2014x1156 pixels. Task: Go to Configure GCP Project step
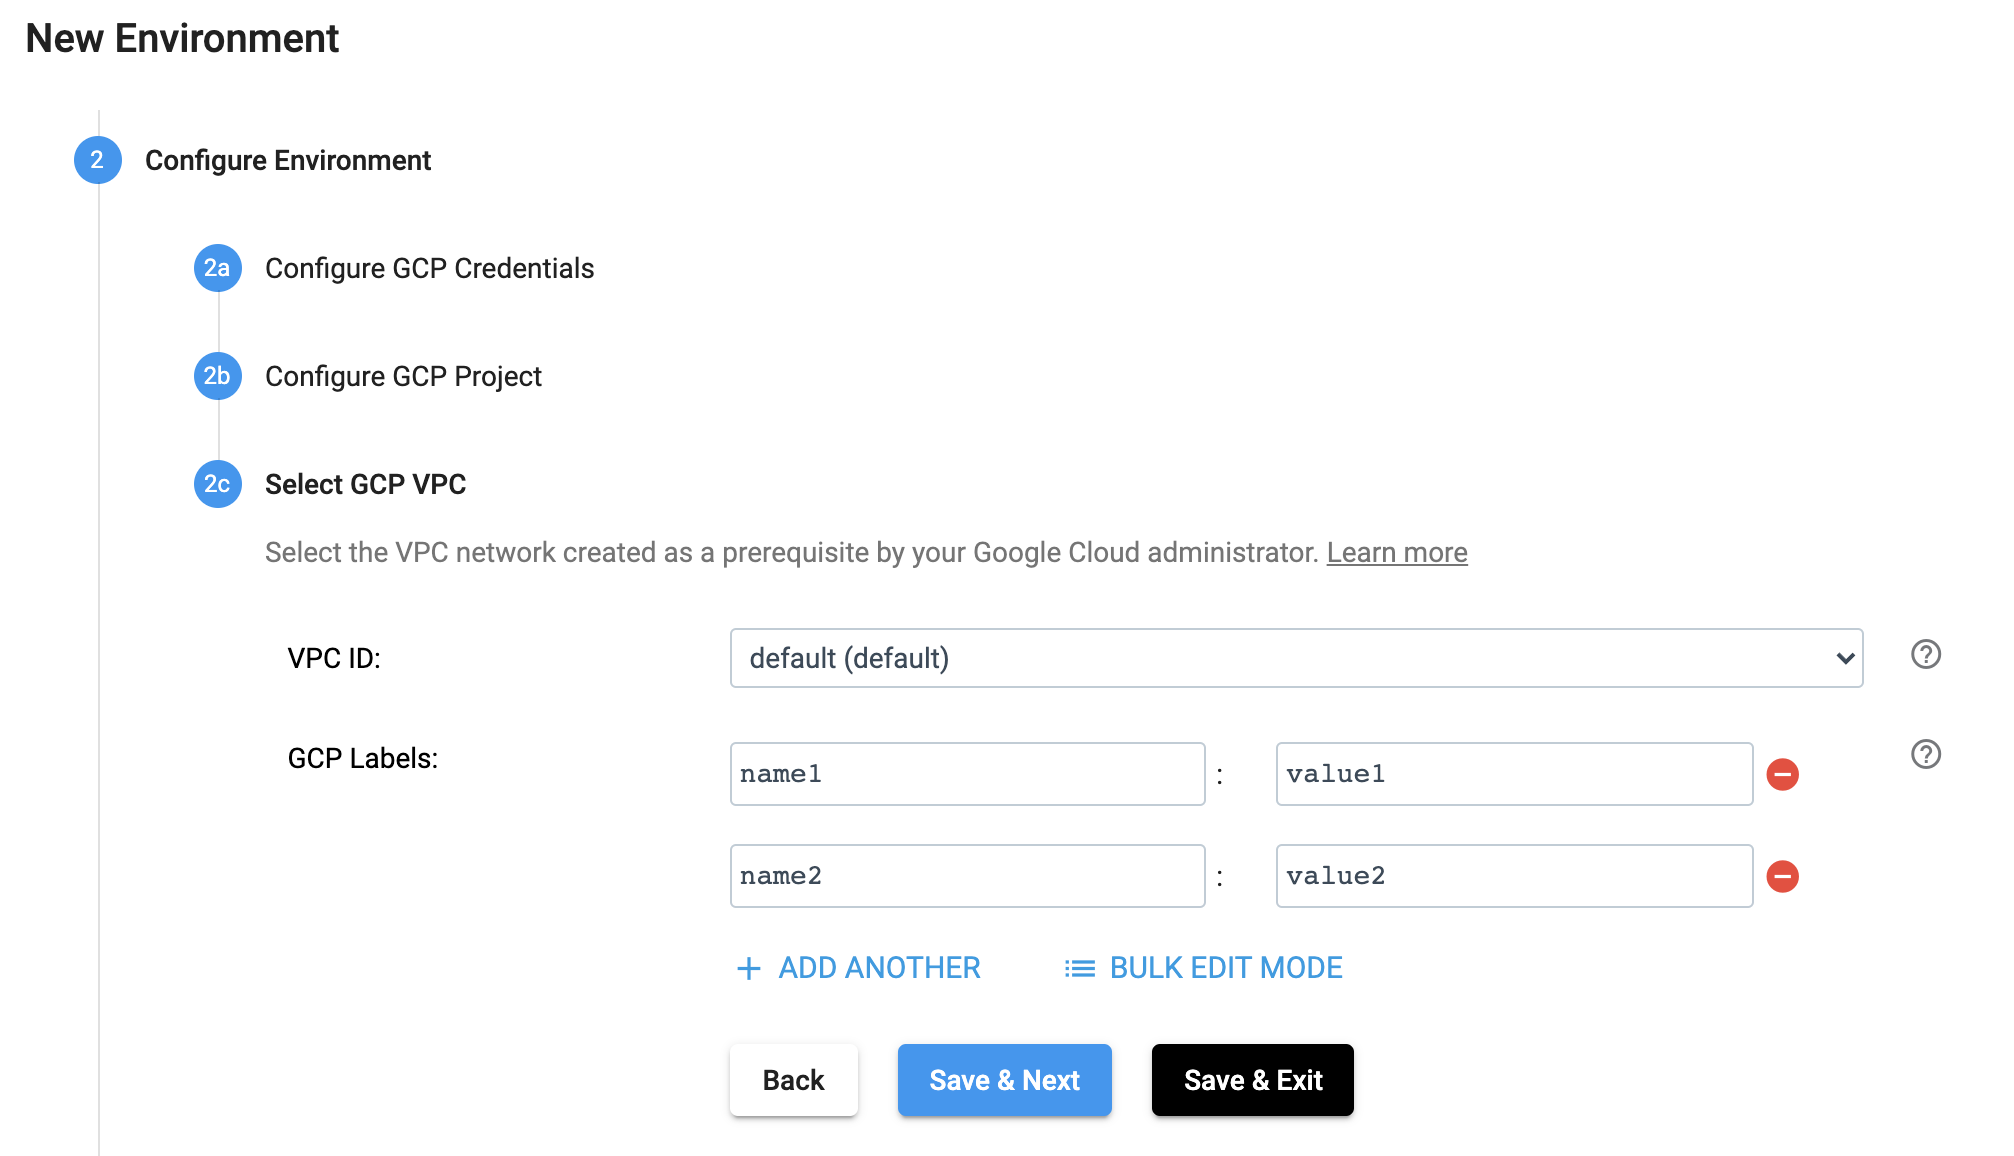pos(403,376)
